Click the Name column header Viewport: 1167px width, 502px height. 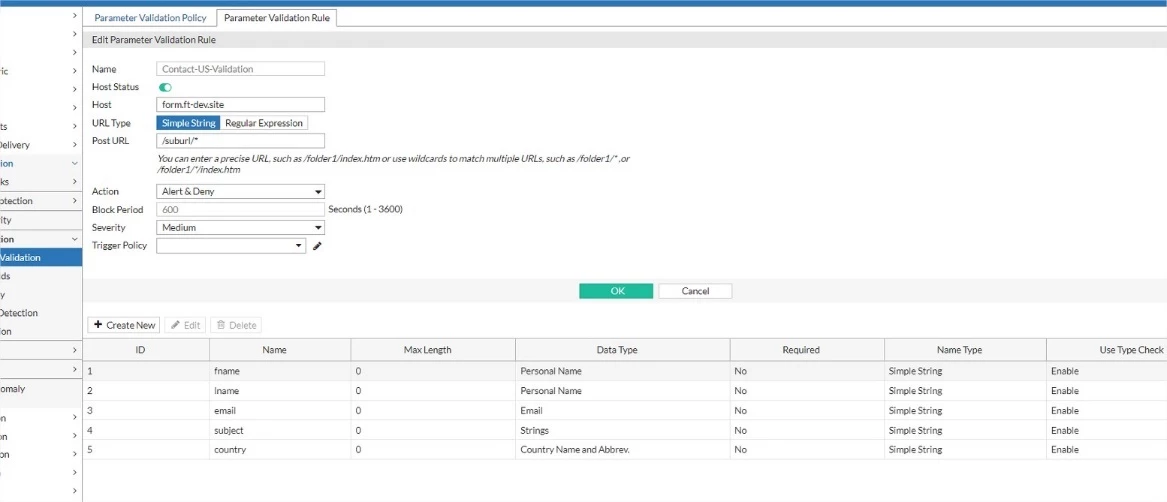(x=280, y=350)
